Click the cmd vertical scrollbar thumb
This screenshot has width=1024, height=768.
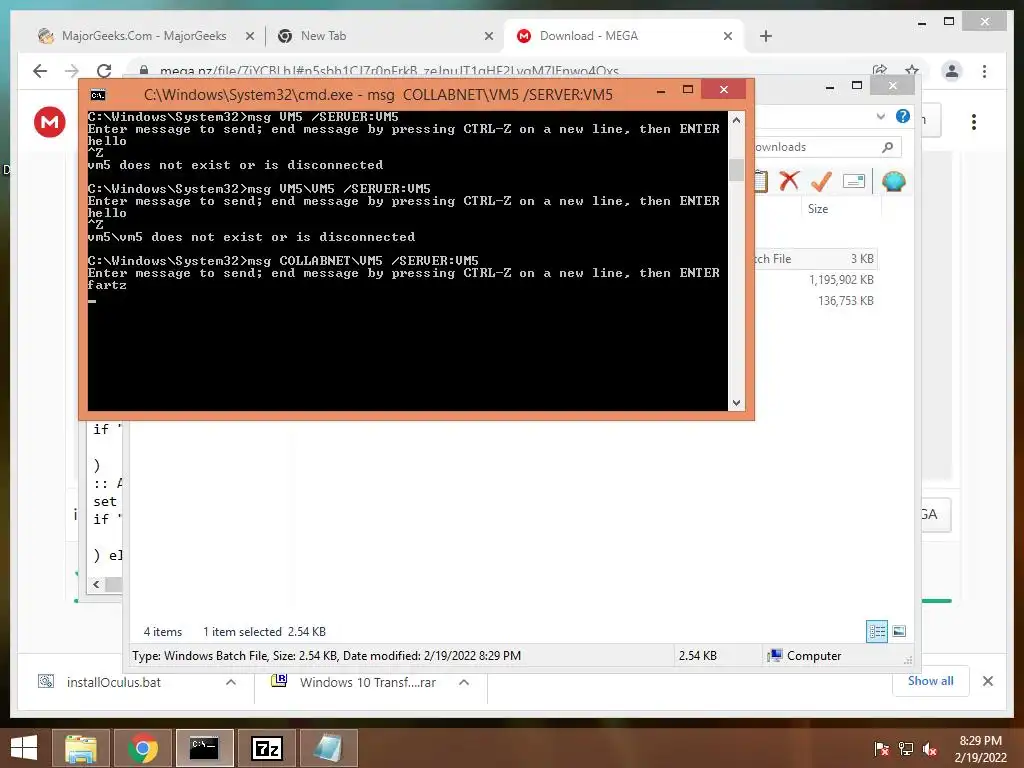click(736, 170)
